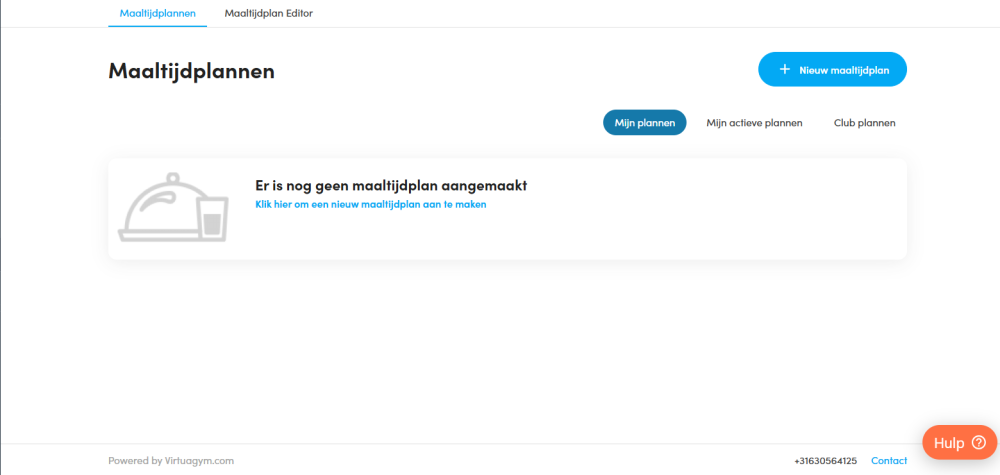
Task: Open the Hulp help button
Action: coord(960,442)
